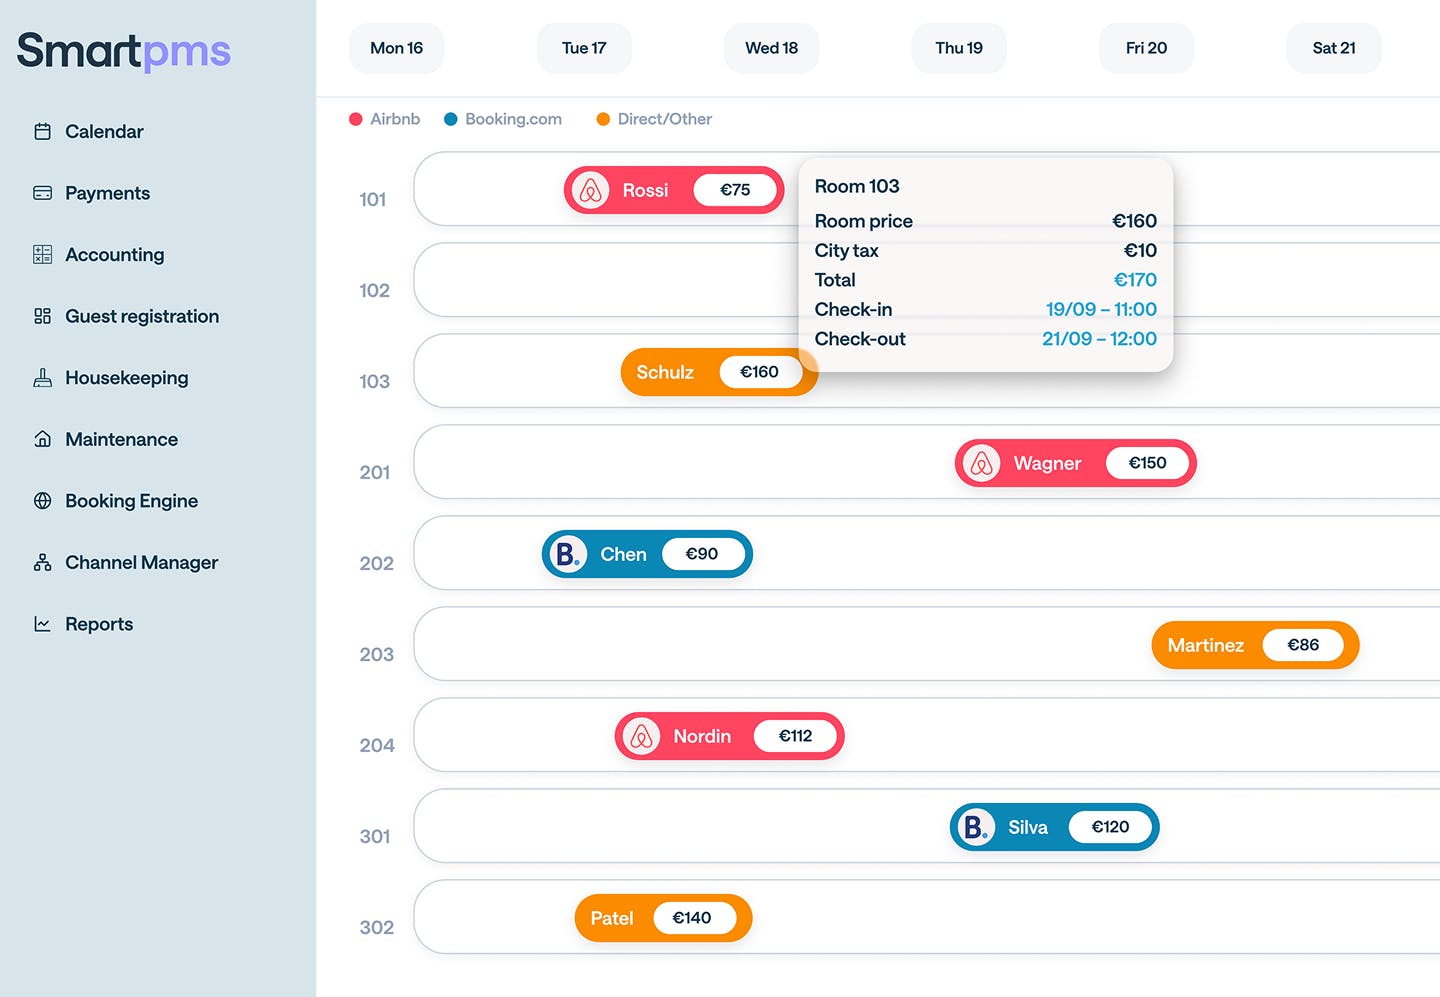Click room number 204 label
Screen dimensions: 1440x997
tap(377, 746)
